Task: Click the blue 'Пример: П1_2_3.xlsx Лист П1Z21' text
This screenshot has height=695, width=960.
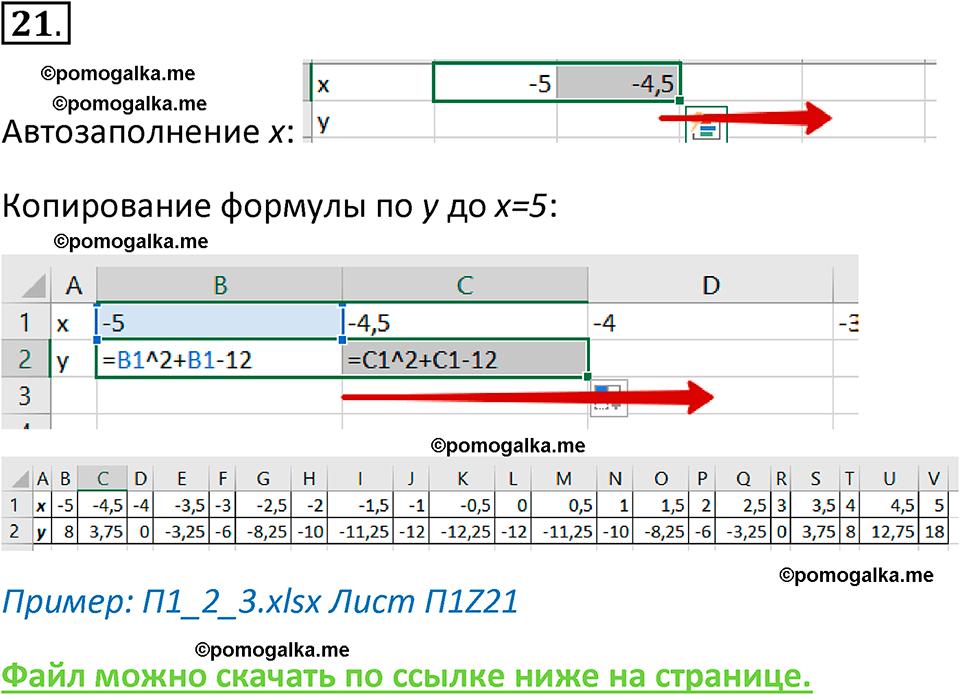Action: (x=260, y=602)
